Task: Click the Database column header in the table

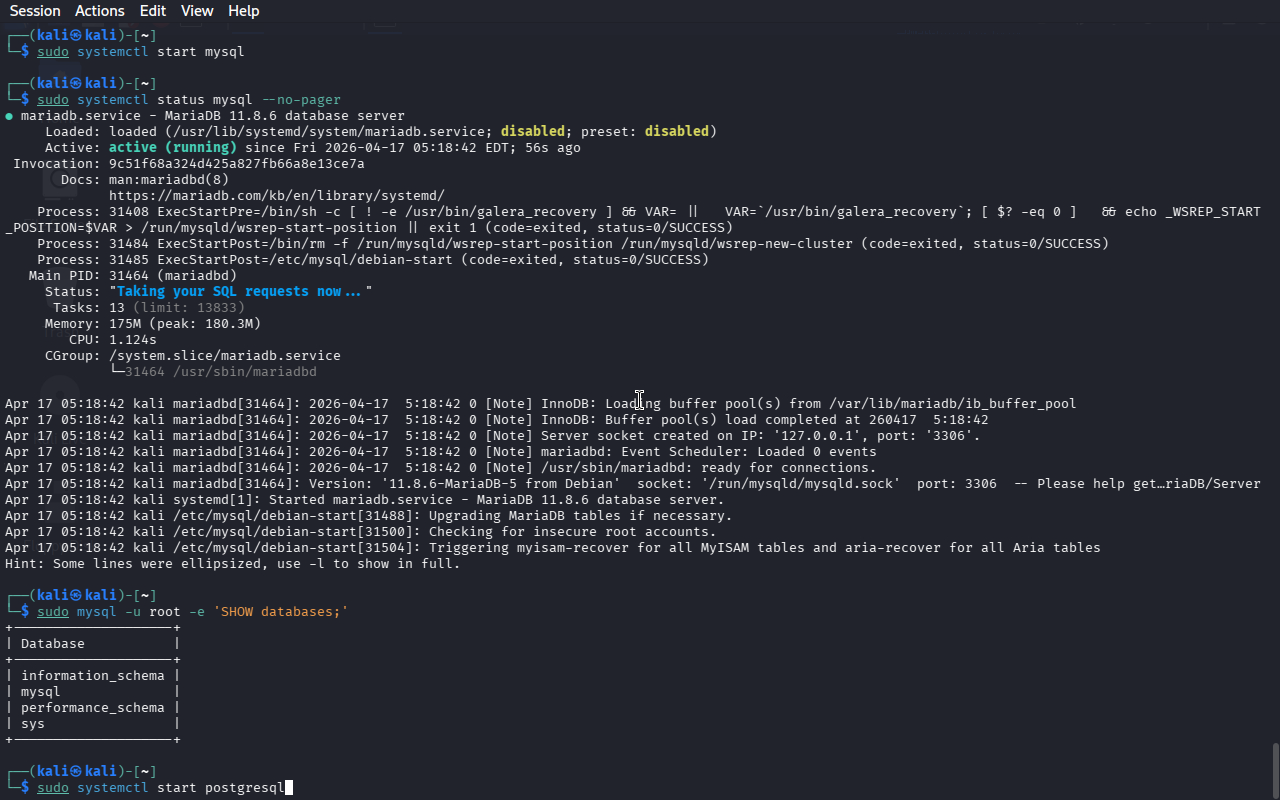Action: (x=52, y=644)
